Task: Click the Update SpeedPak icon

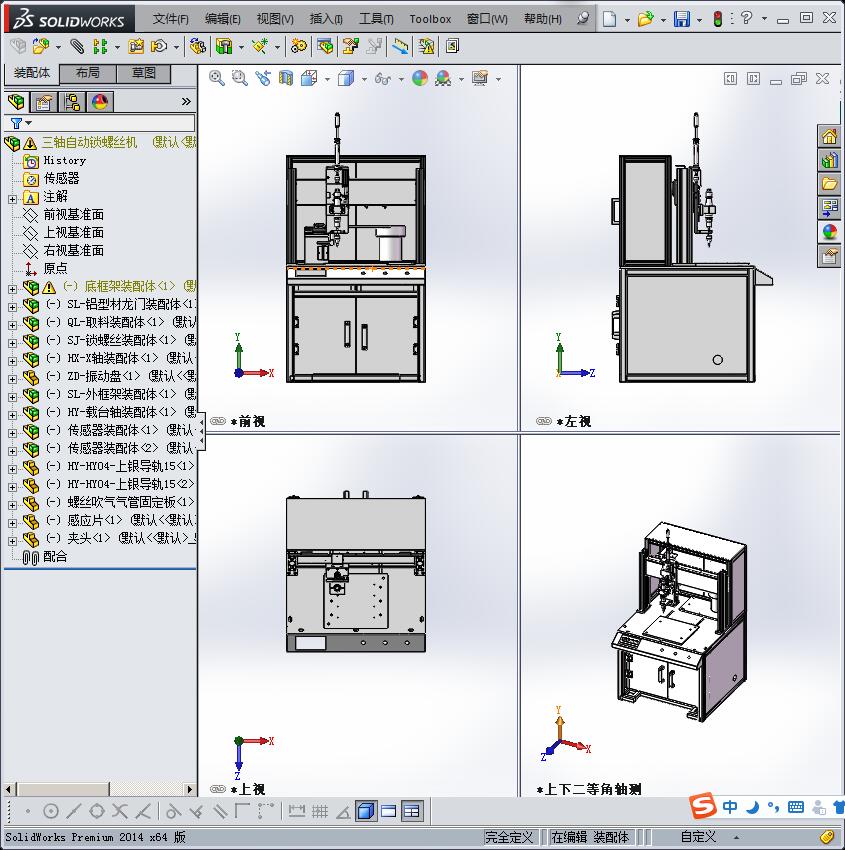Action: click(427, 47)
